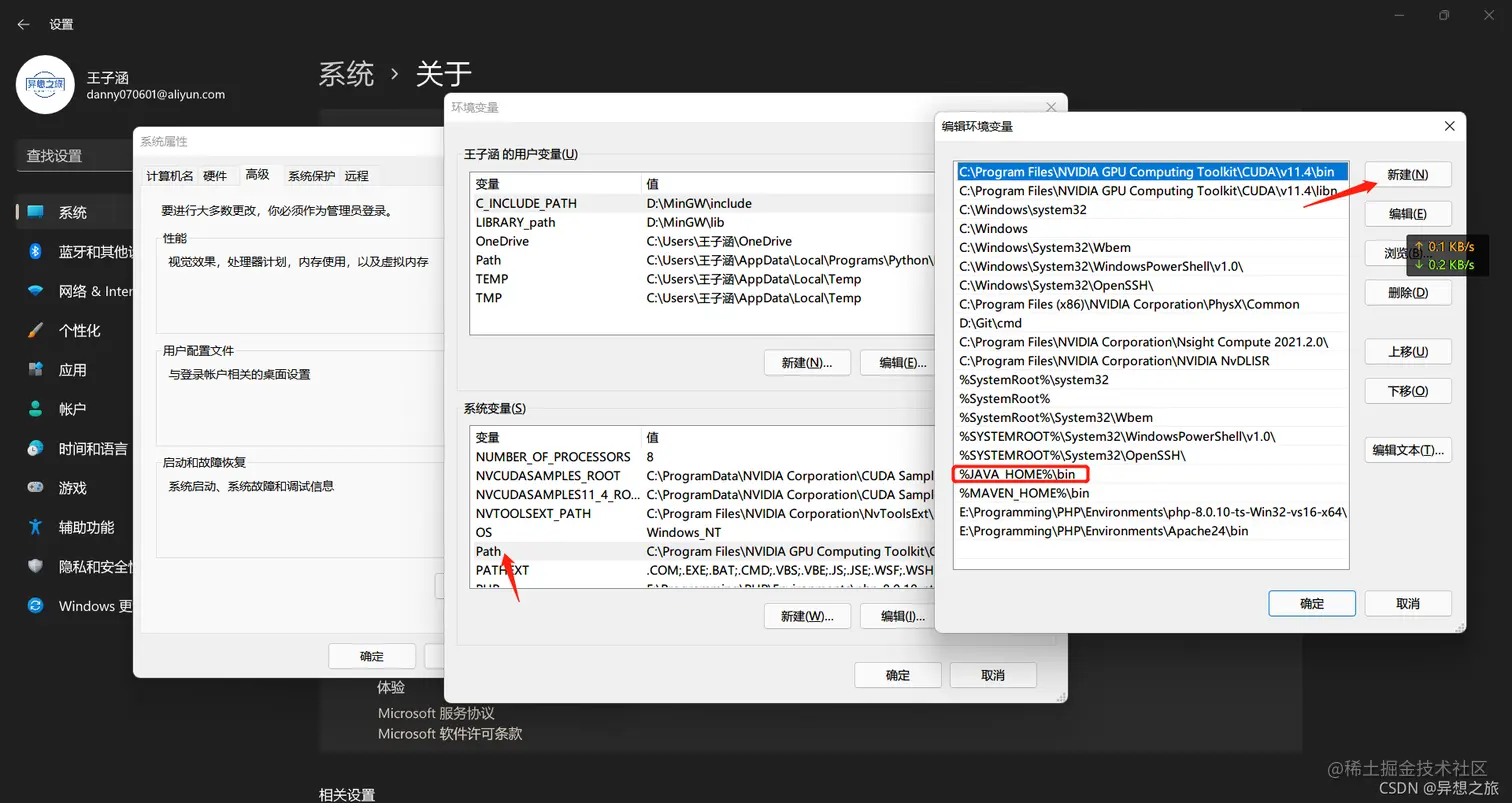Click 下移(O) to move entry down
This screenshot has height=803, width=1512.
pos(1408,390)
